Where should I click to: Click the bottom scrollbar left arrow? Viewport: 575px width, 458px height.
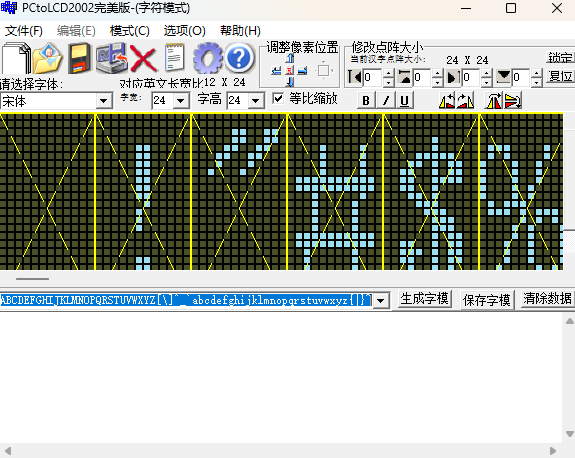pos(8,451)
